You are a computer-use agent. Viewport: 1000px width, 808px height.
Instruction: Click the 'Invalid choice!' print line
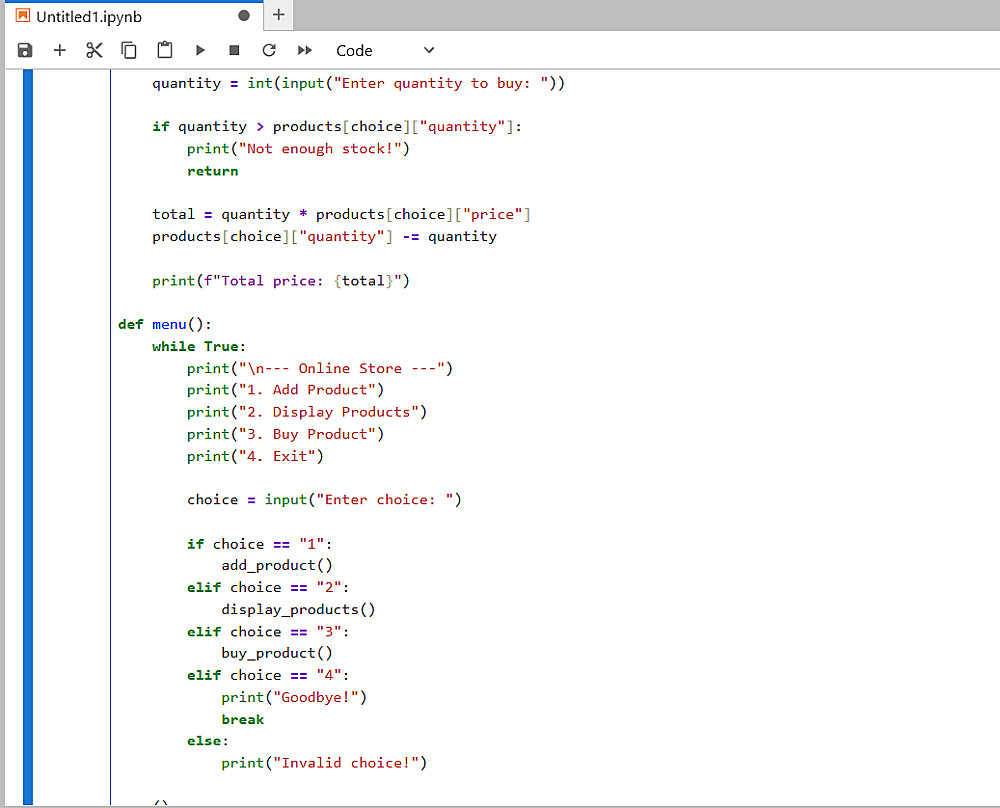tap(324, 763)
